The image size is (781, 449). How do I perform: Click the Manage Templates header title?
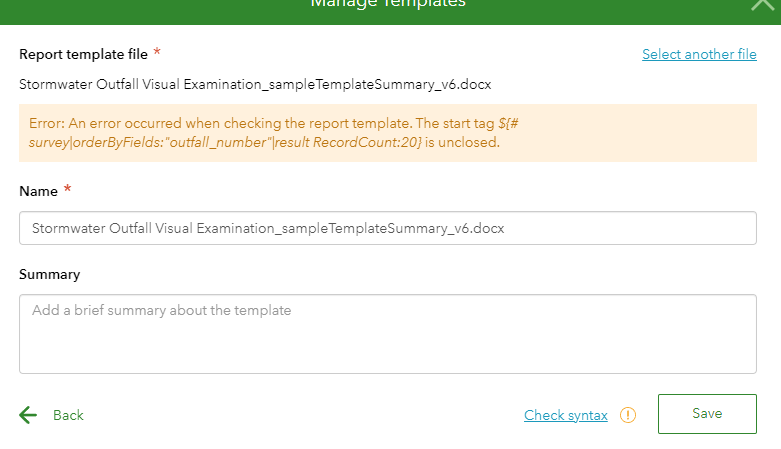click(388, 4)
